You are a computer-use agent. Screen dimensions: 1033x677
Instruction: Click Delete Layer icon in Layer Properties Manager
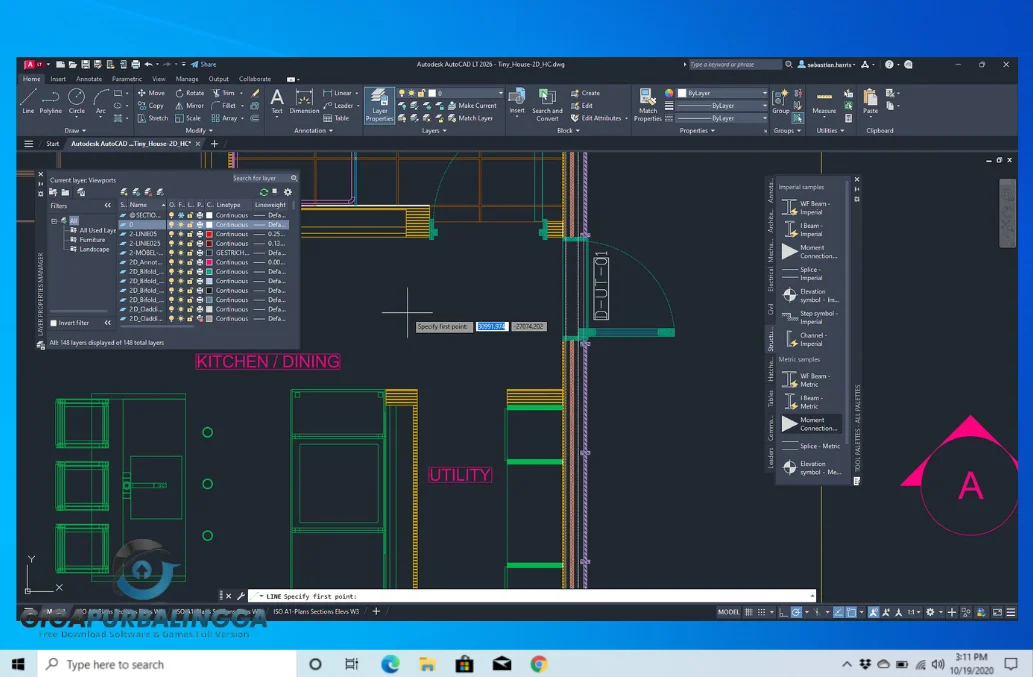click(x=148, y=192)
